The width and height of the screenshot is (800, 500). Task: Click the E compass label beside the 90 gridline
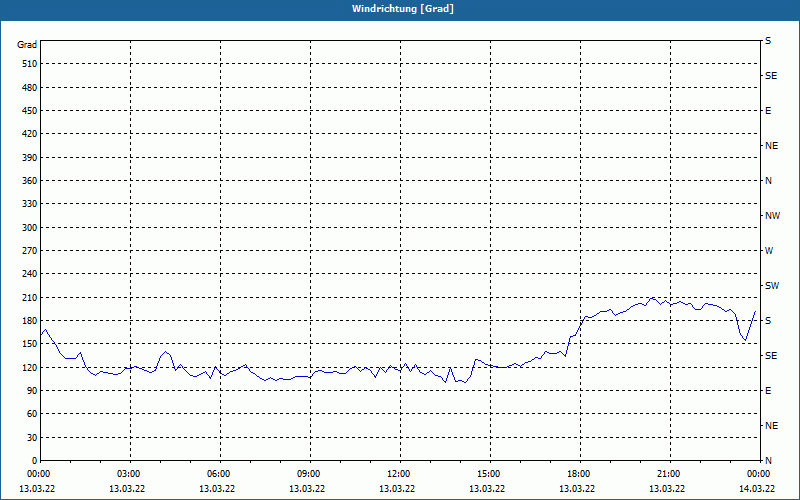(768, 391)
